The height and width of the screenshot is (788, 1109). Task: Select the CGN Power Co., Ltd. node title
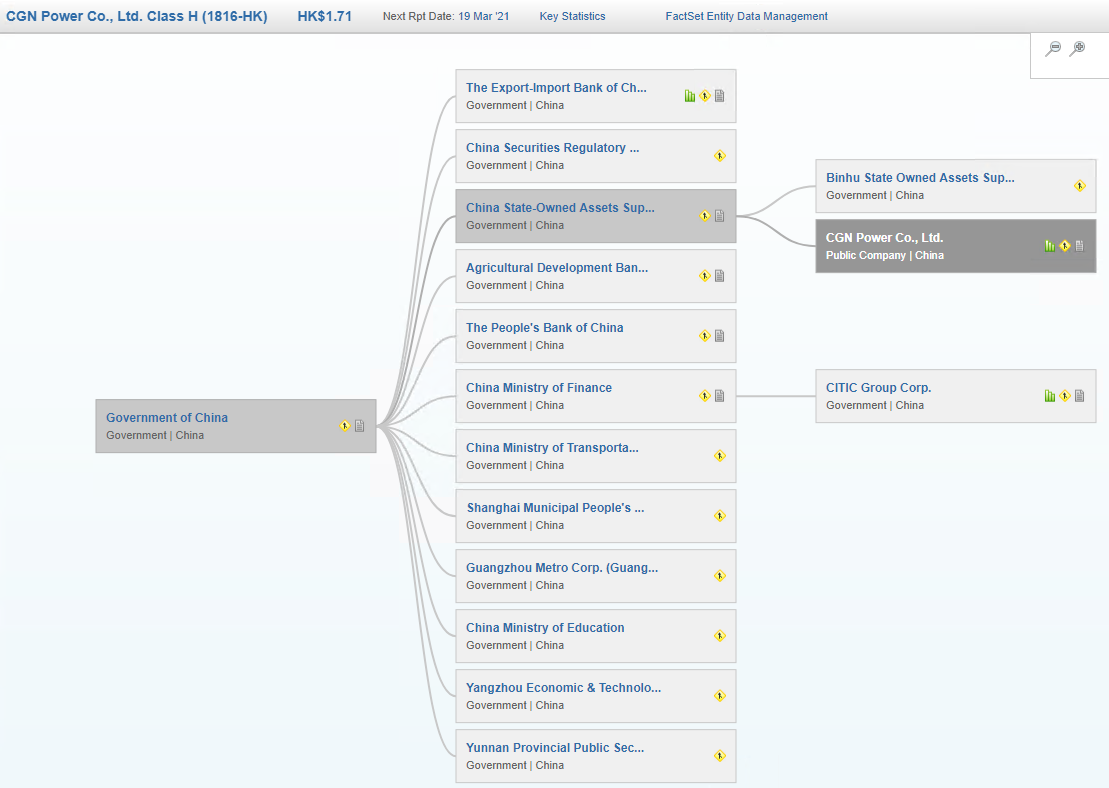(884, 238)
